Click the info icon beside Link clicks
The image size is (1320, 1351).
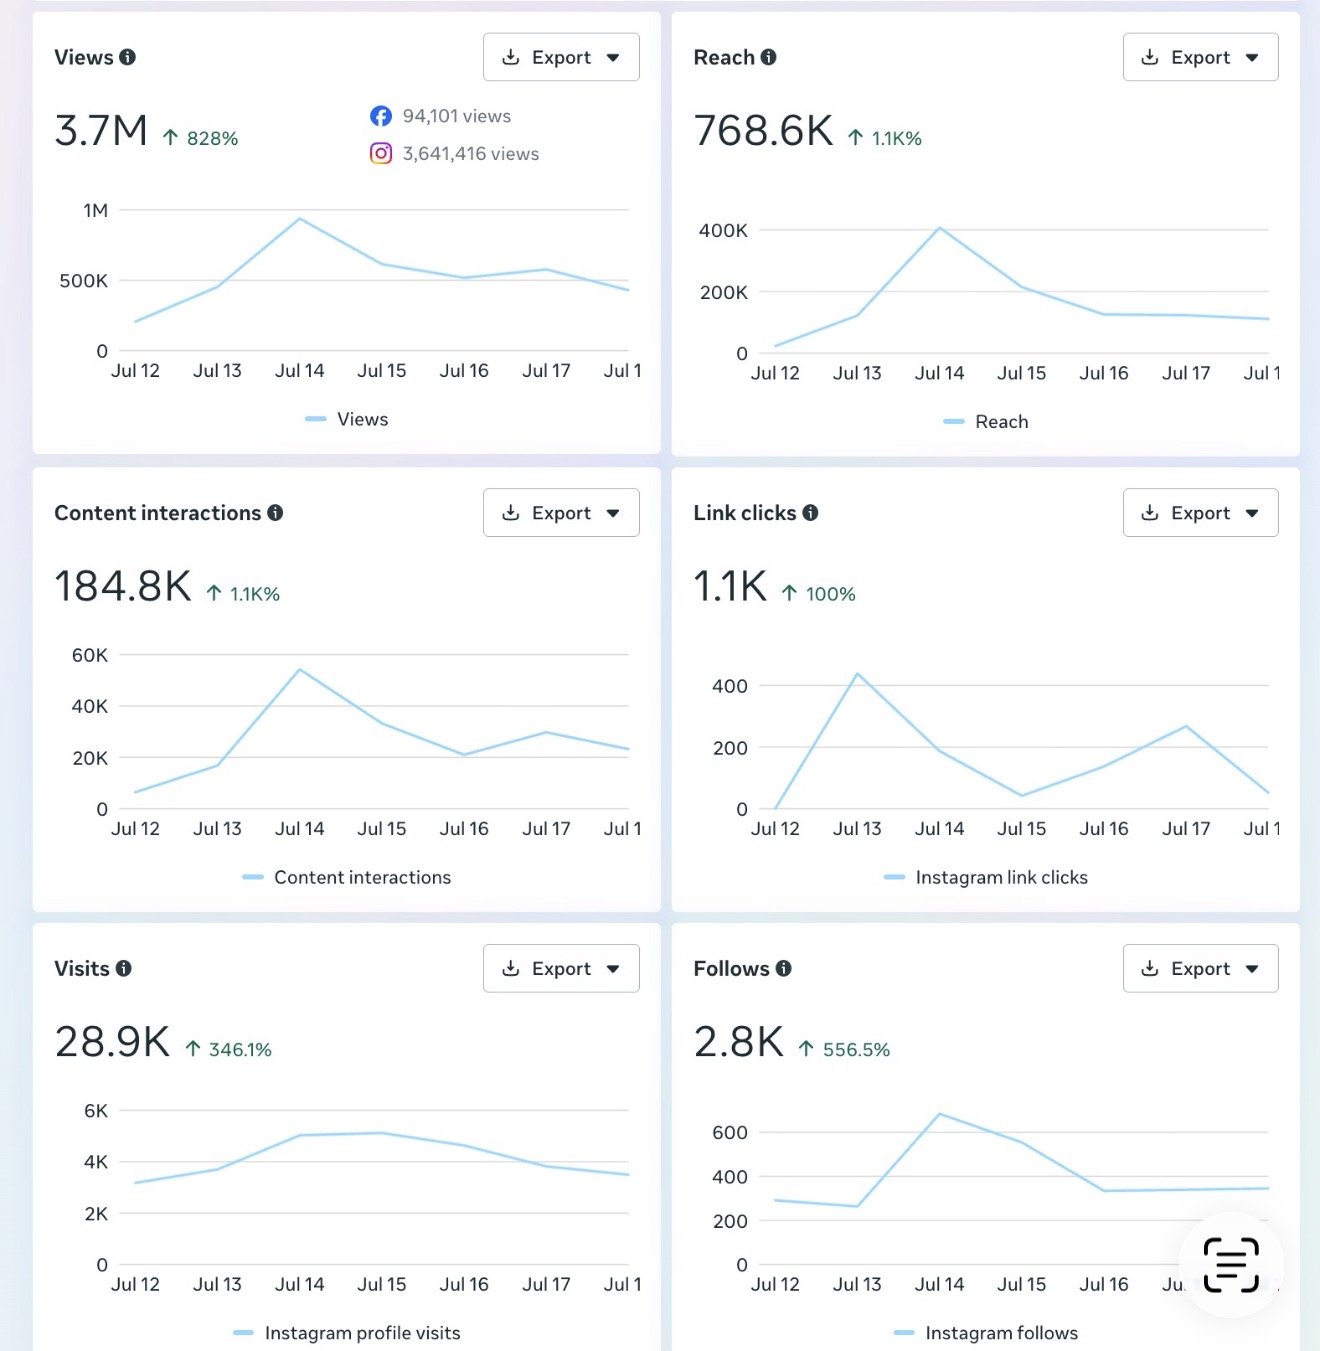[x=810, y=513]
